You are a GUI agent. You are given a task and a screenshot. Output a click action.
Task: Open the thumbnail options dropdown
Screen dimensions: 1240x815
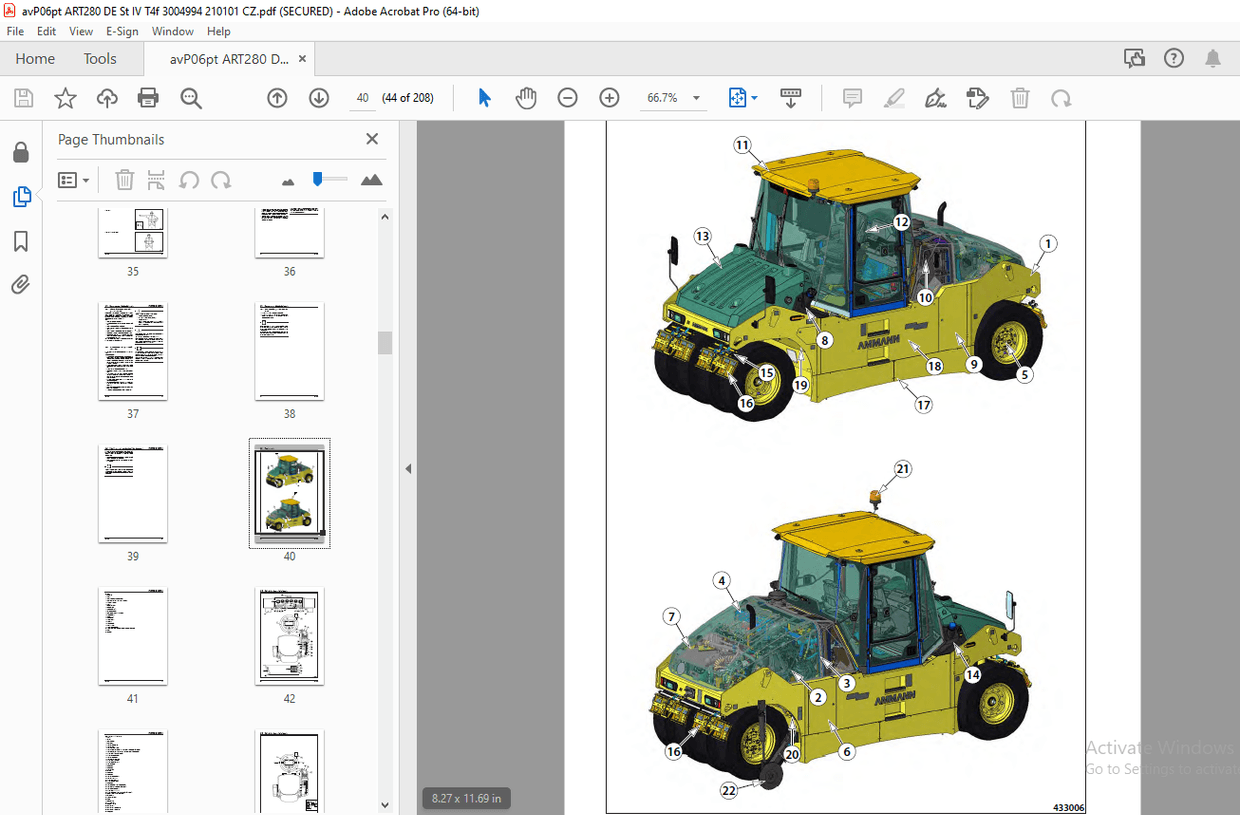[73, 180]
